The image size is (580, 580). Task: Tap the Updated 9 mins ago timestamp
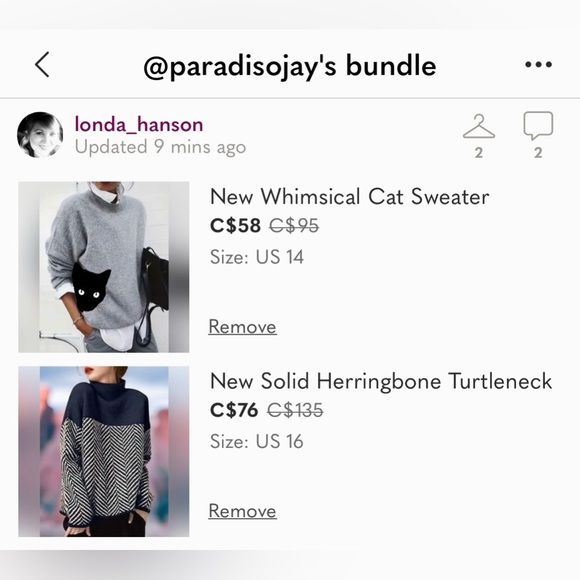point(160,147)
